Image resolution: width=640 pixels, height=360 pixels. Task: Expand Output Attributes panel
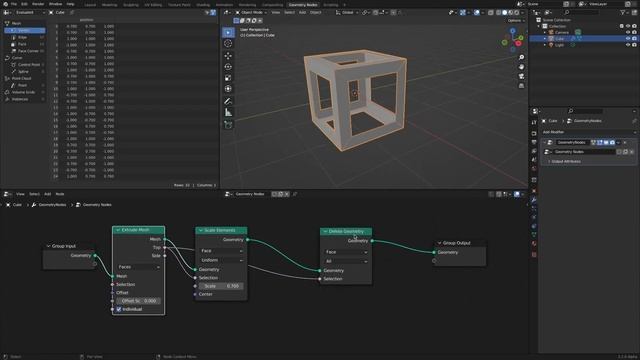[565, 162]
